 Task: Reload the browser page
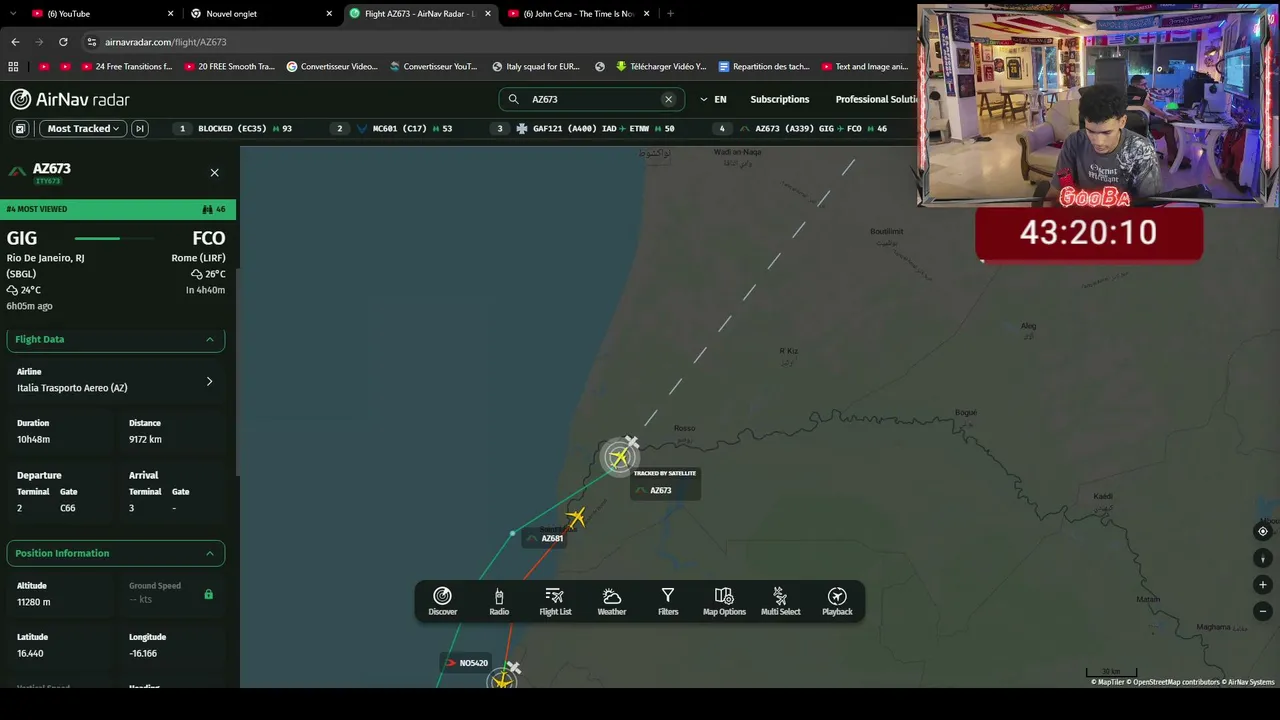(x=63, y=42)
